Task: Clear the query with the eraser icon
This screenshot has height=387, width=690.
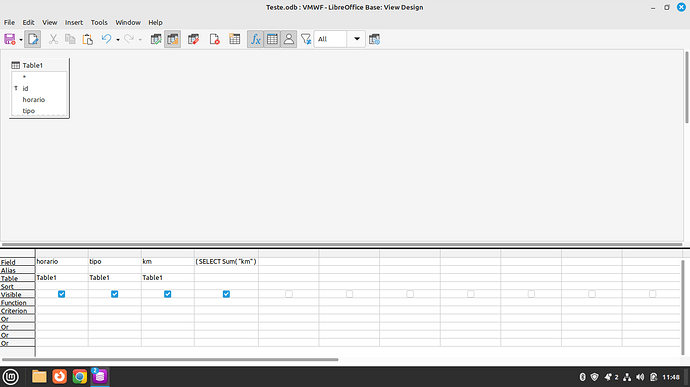Action: click(x=193, y=39)
